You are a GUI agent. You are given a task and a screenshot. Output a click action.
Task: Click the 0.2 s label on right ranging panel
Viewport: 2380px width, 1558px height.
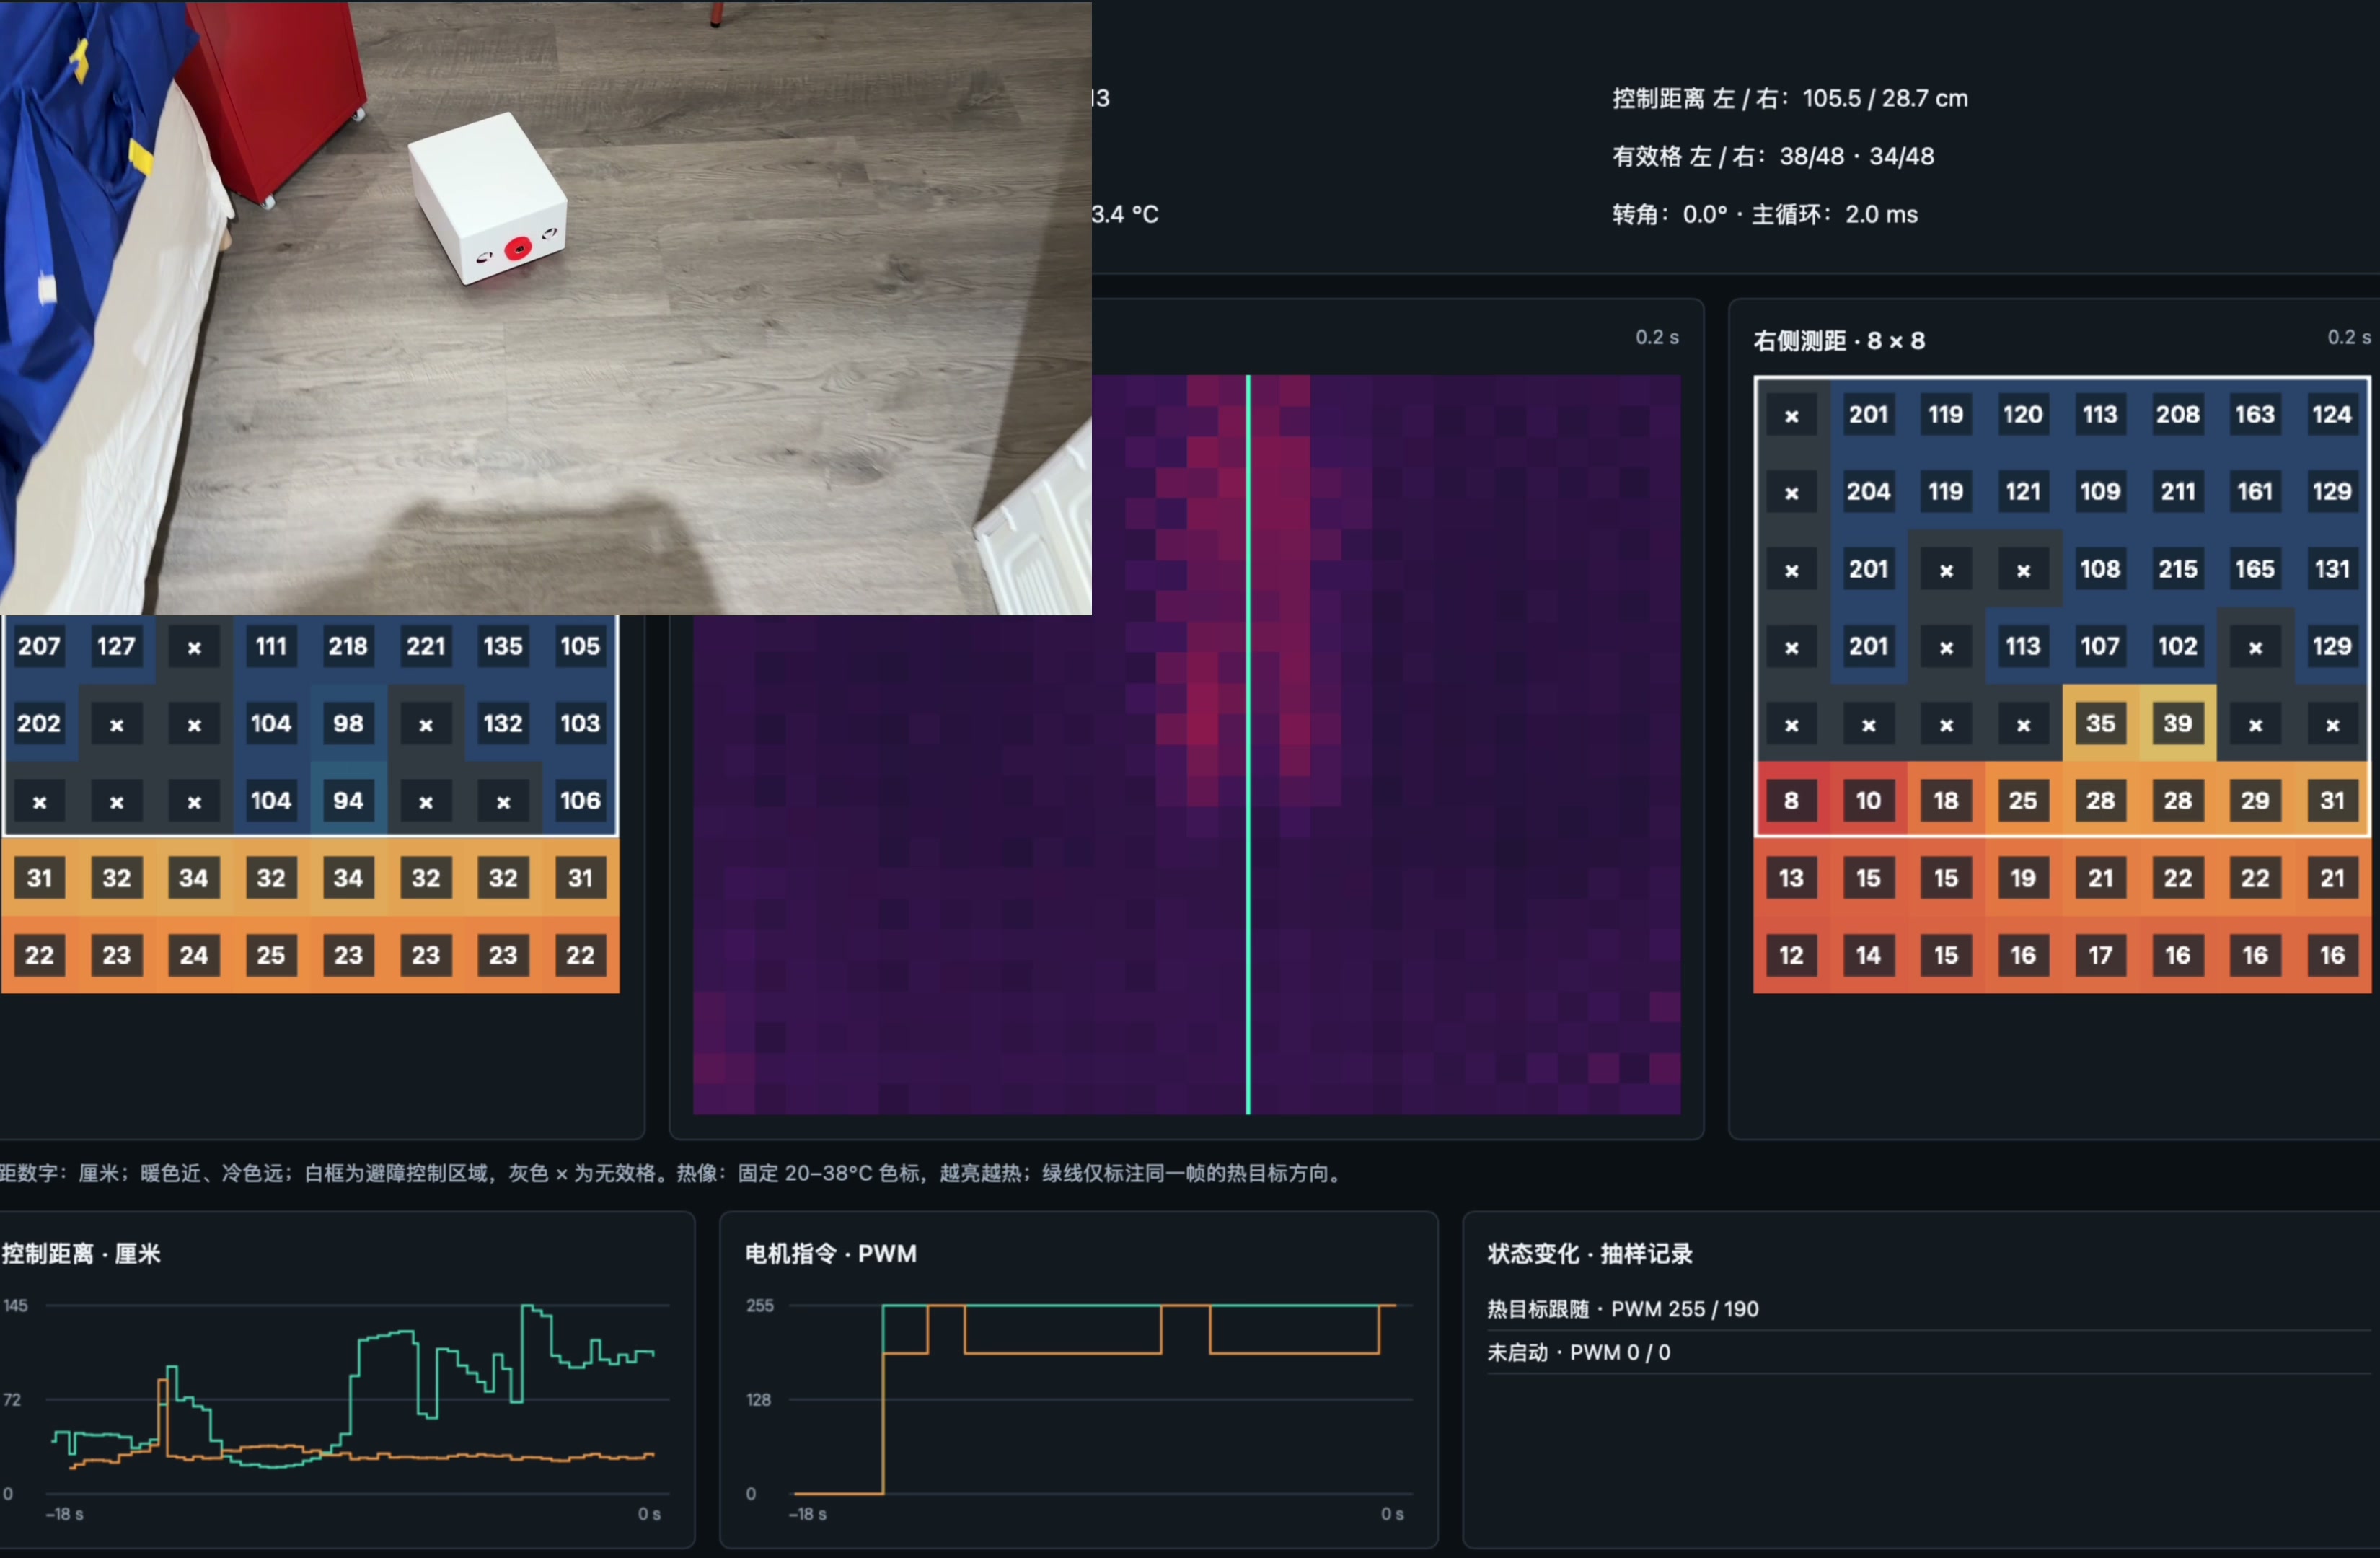tap(2348, 337)
